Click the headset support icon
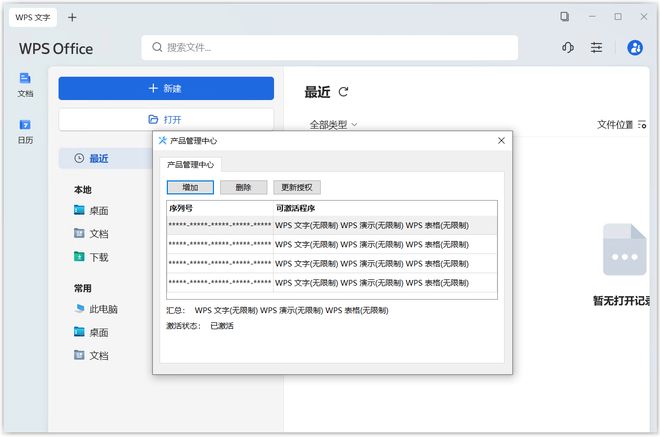The image size is (660, 437). (568, 48)
